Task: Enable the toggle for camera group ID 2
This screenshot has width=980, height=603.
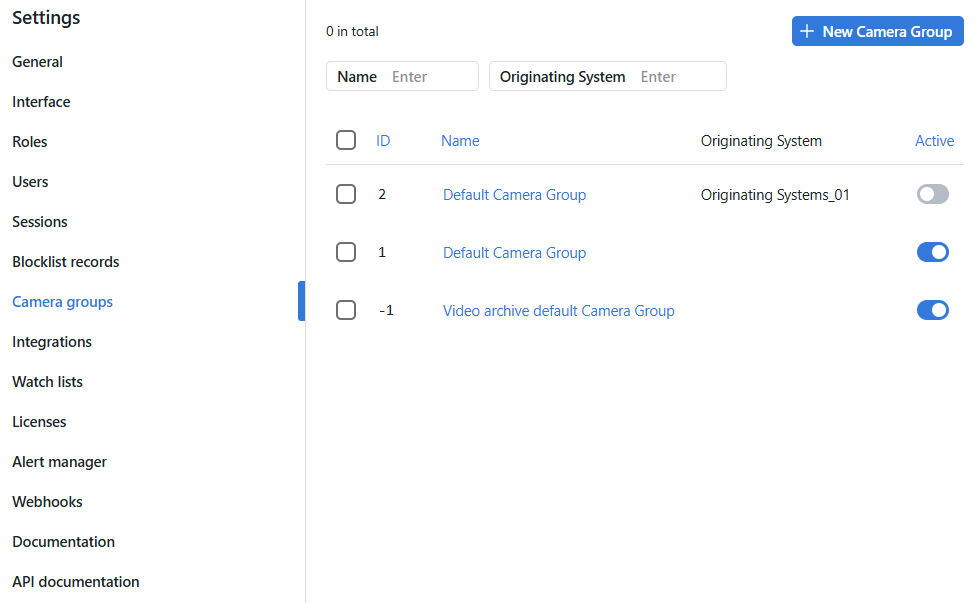Action: click(x=932, y=195)
